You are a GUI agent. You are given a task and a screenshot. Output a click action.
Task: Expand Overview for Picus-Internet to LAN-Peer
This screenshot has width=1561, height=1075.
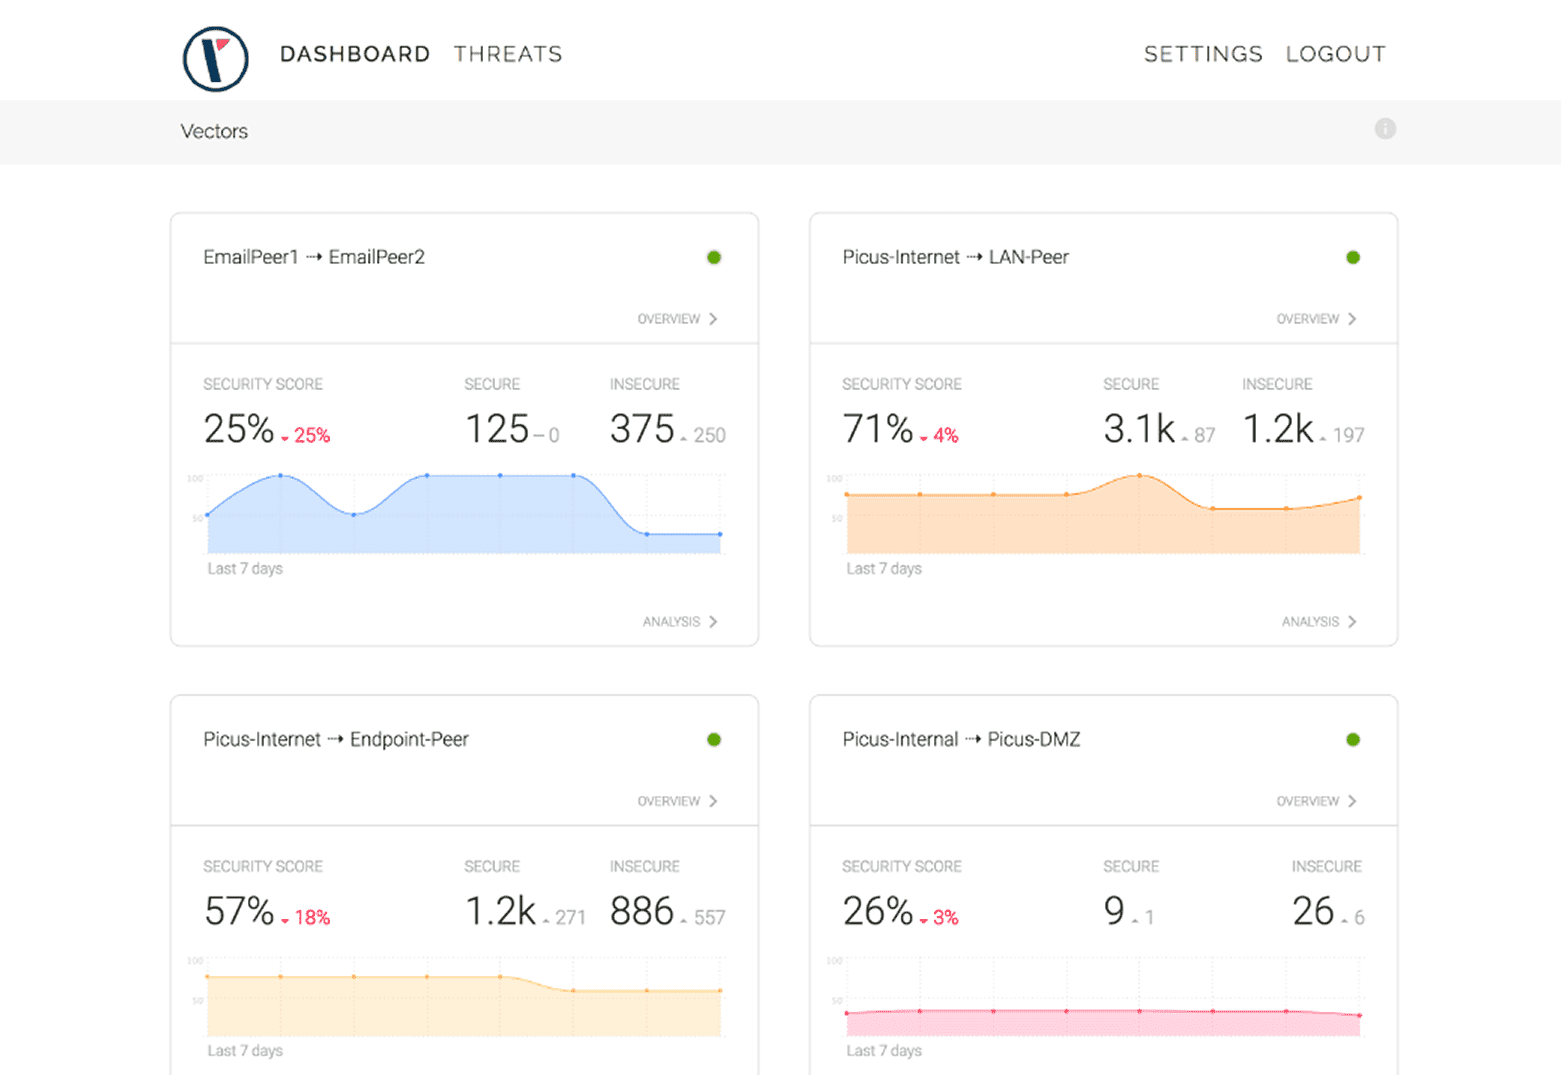(x=1316, y=319)
